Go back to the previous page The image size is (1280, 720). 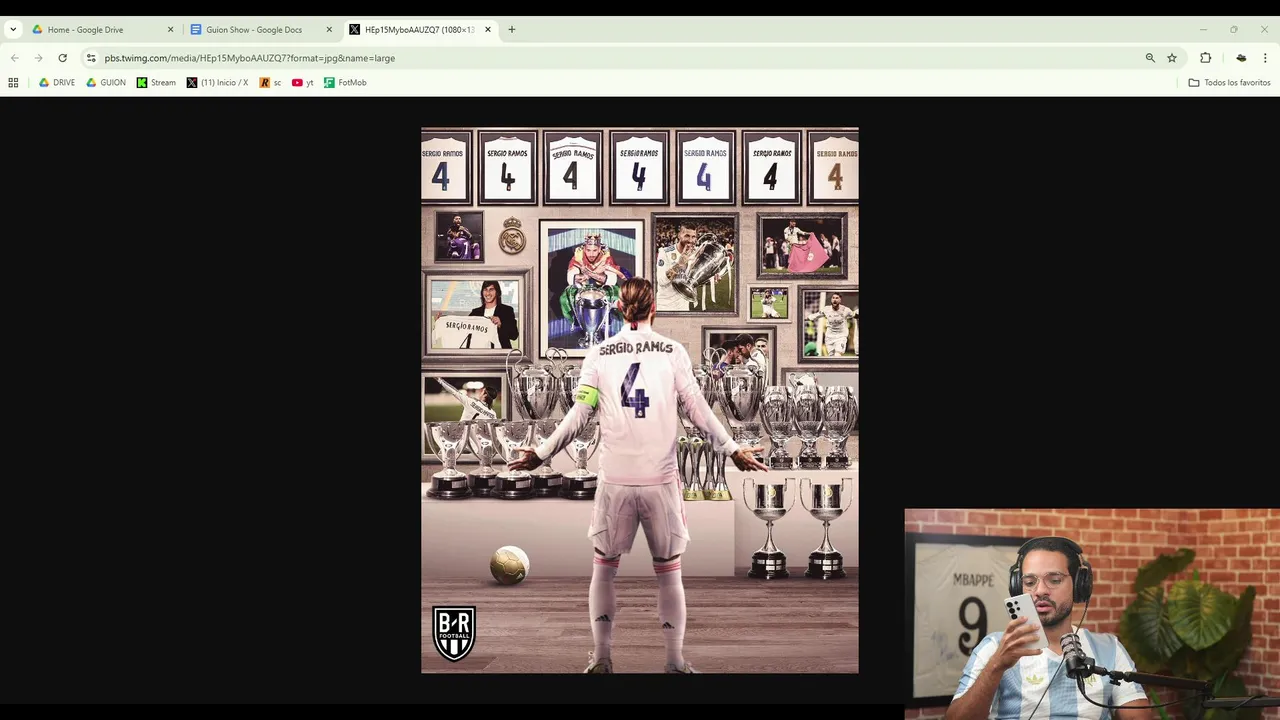point(15,58)
